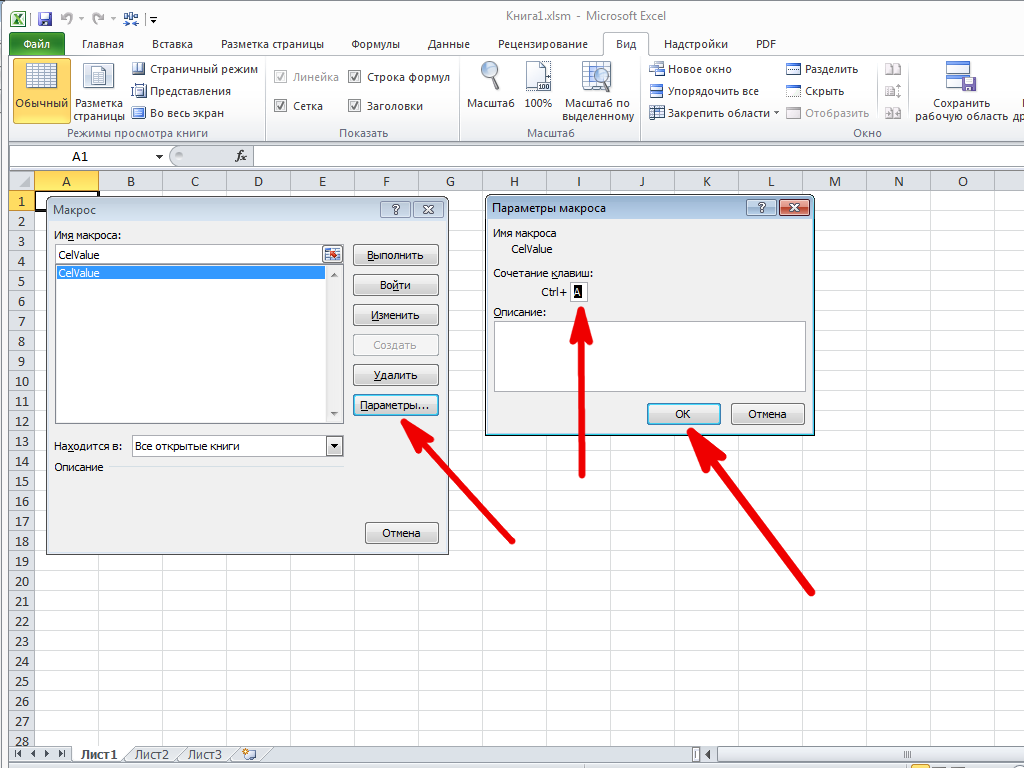Click the Redo arrow icon
Image resolution: width=1024 pixels, height=768 pixels.
pos(98,18)
